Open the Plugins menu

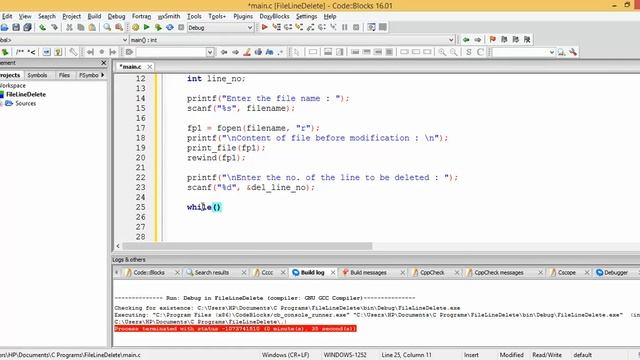(243, 16)
